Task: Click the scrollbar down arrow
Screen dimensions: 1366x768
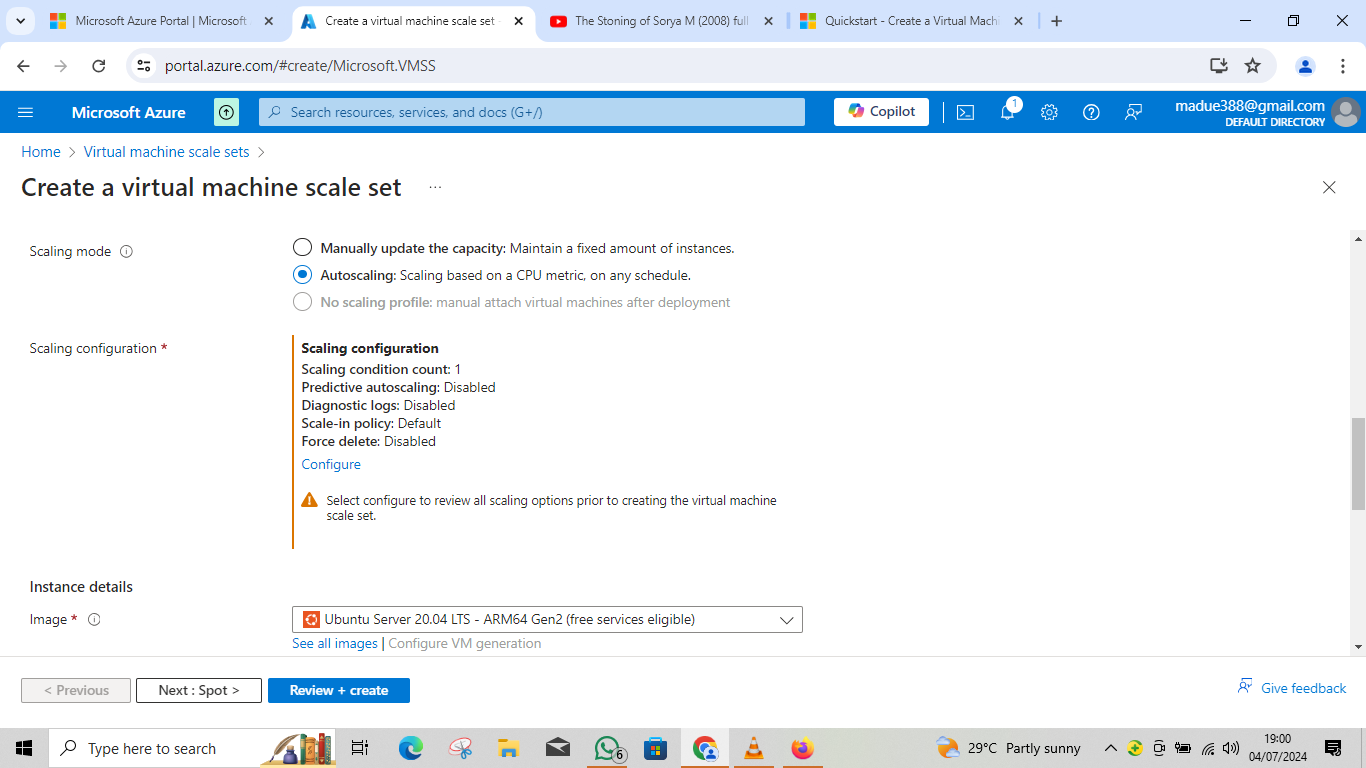Action: [x=1358, y=647]
